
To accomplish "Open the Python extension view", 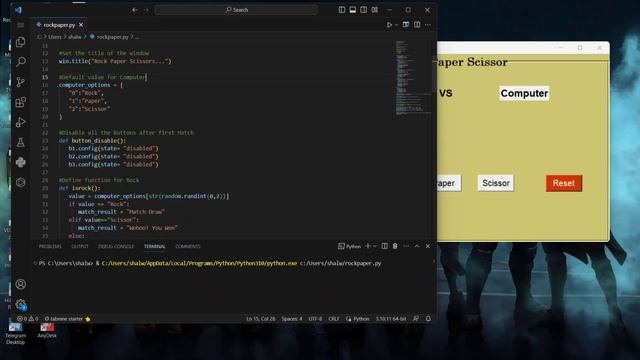I will click(x=20, y=162).
